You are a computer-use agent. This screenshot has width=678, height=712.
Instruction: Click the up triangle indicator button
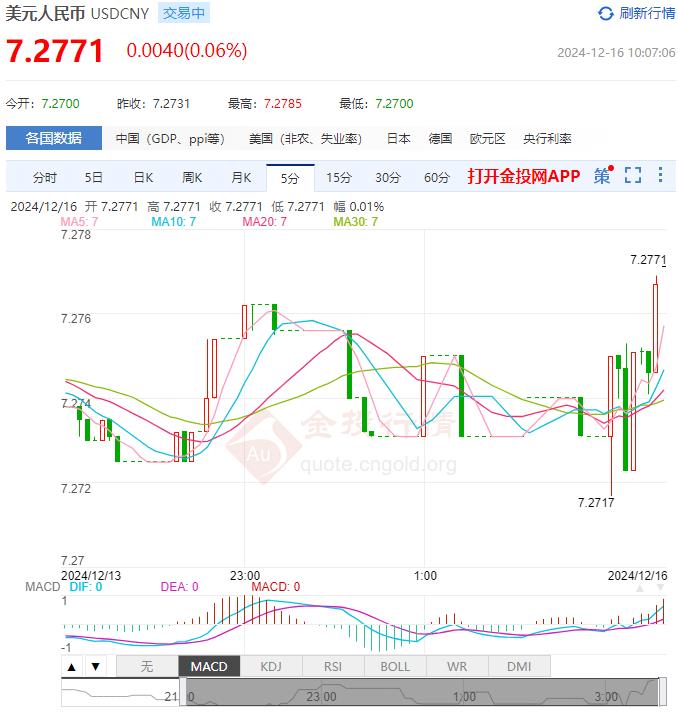point(72,667)
